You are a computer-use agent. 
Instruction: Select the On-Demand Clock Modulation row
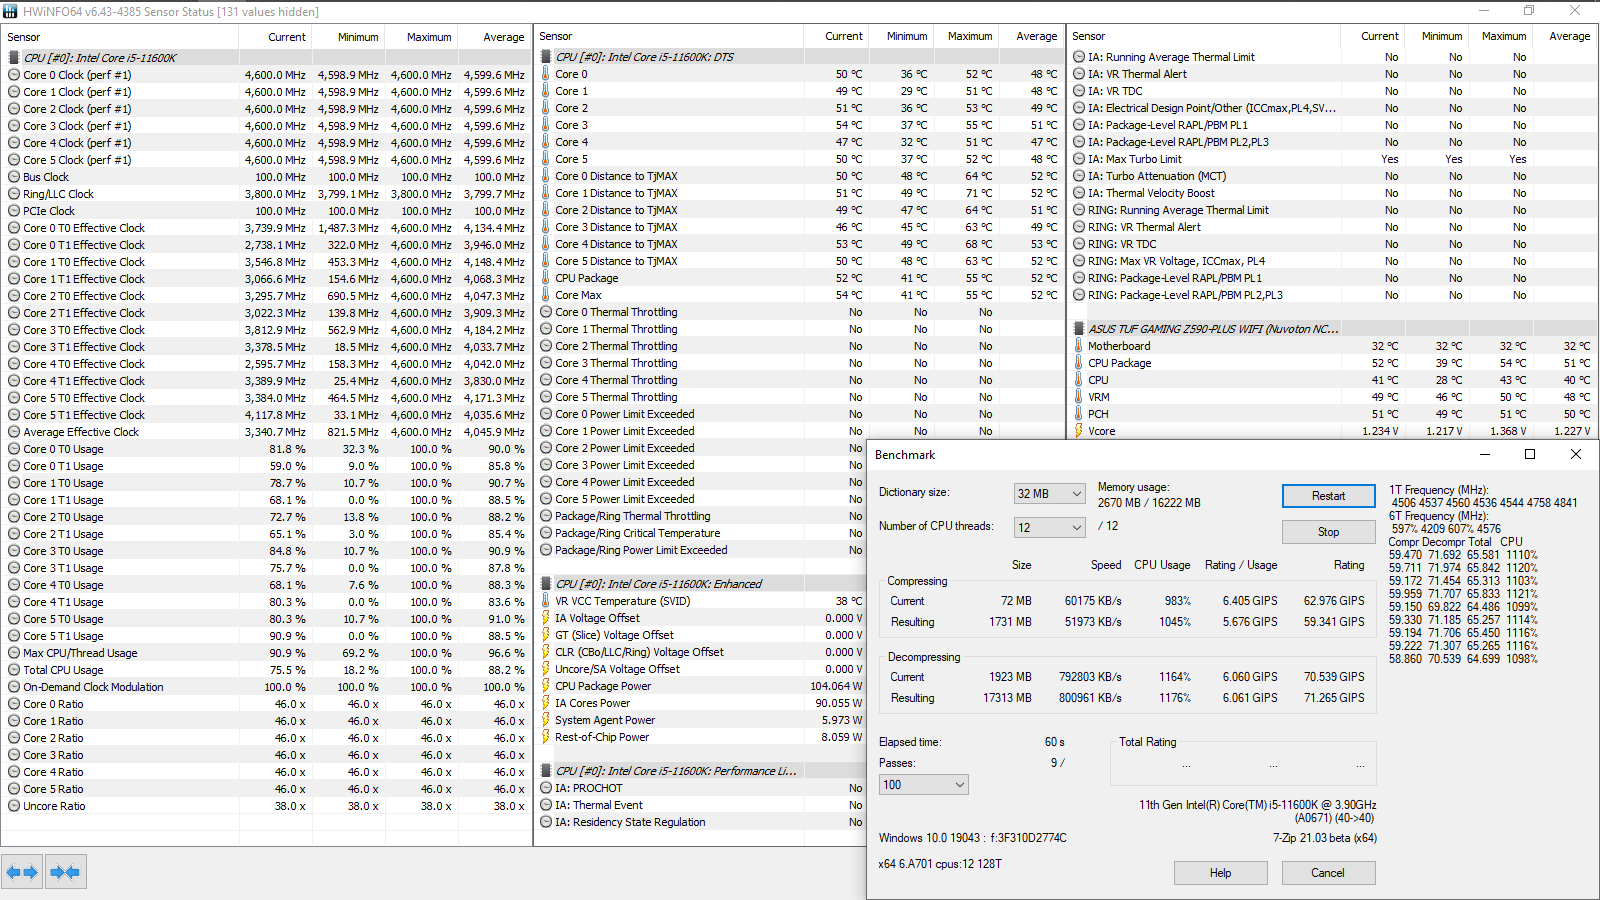[267, 687]
